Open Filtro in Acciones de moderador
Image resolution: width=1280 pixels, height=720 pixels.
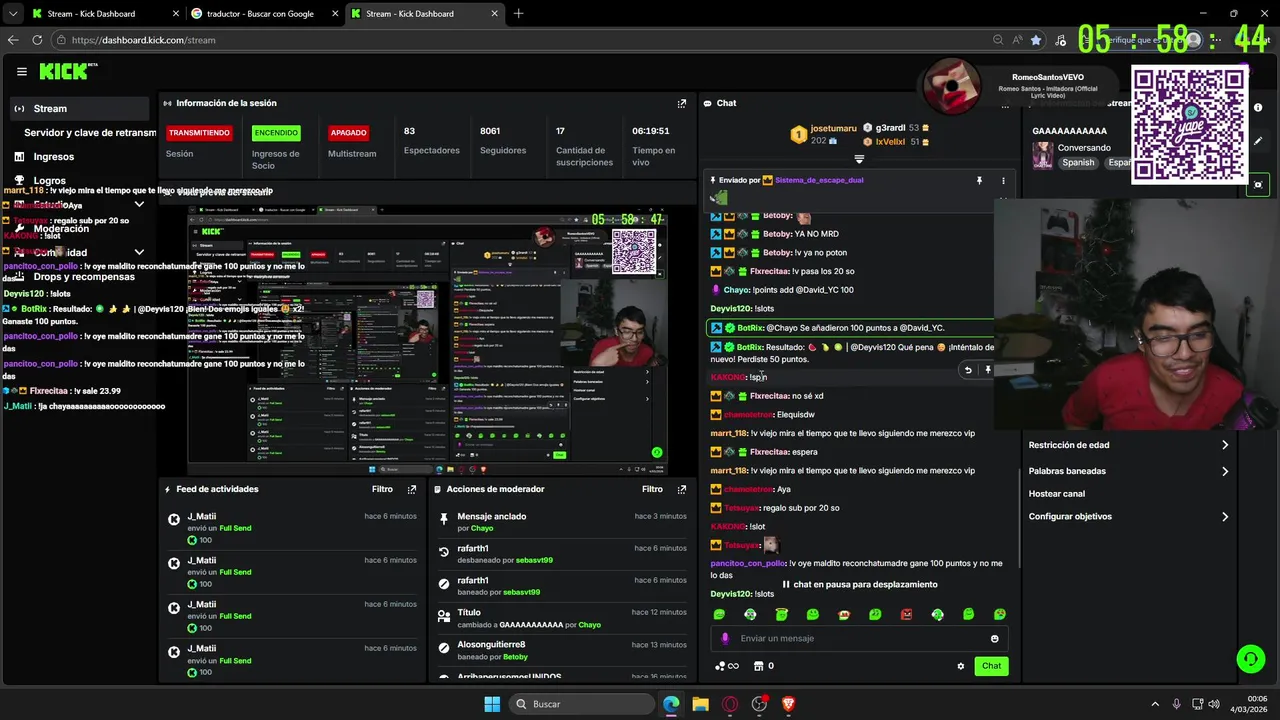tap(652, 489)
